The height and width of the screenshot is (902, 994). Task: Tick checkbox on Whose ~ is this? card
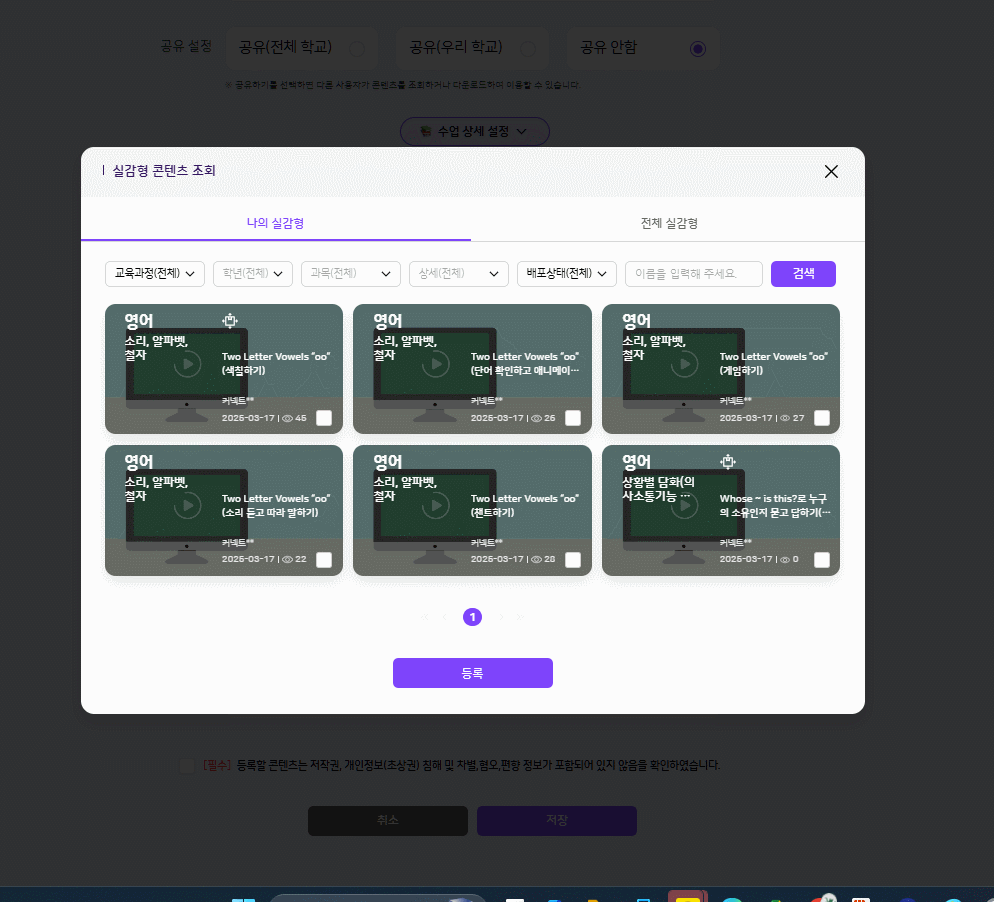[822, 560]
